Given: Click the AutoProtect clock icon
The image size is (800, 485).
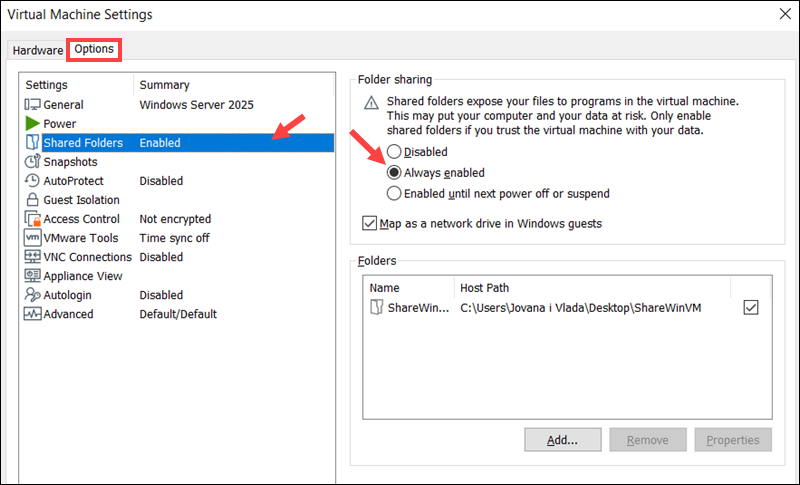Looking at the screenshot, I should 32,181.
